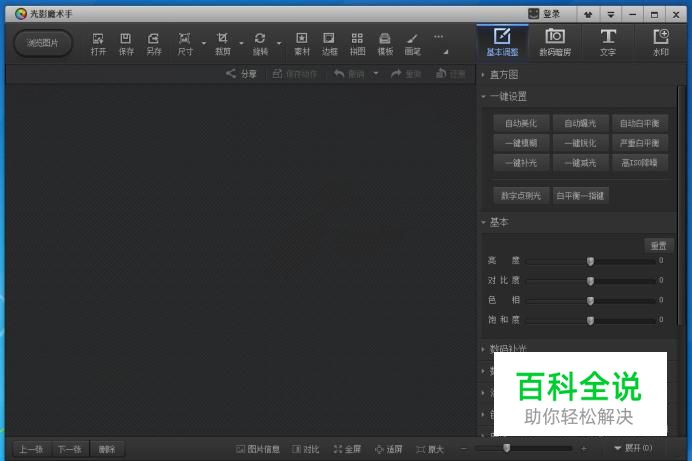The width and height of the screenshot is (692, 461).
Task: Apply 高ISO降噪 noise reduction
Action: click(x=639, y=163)
